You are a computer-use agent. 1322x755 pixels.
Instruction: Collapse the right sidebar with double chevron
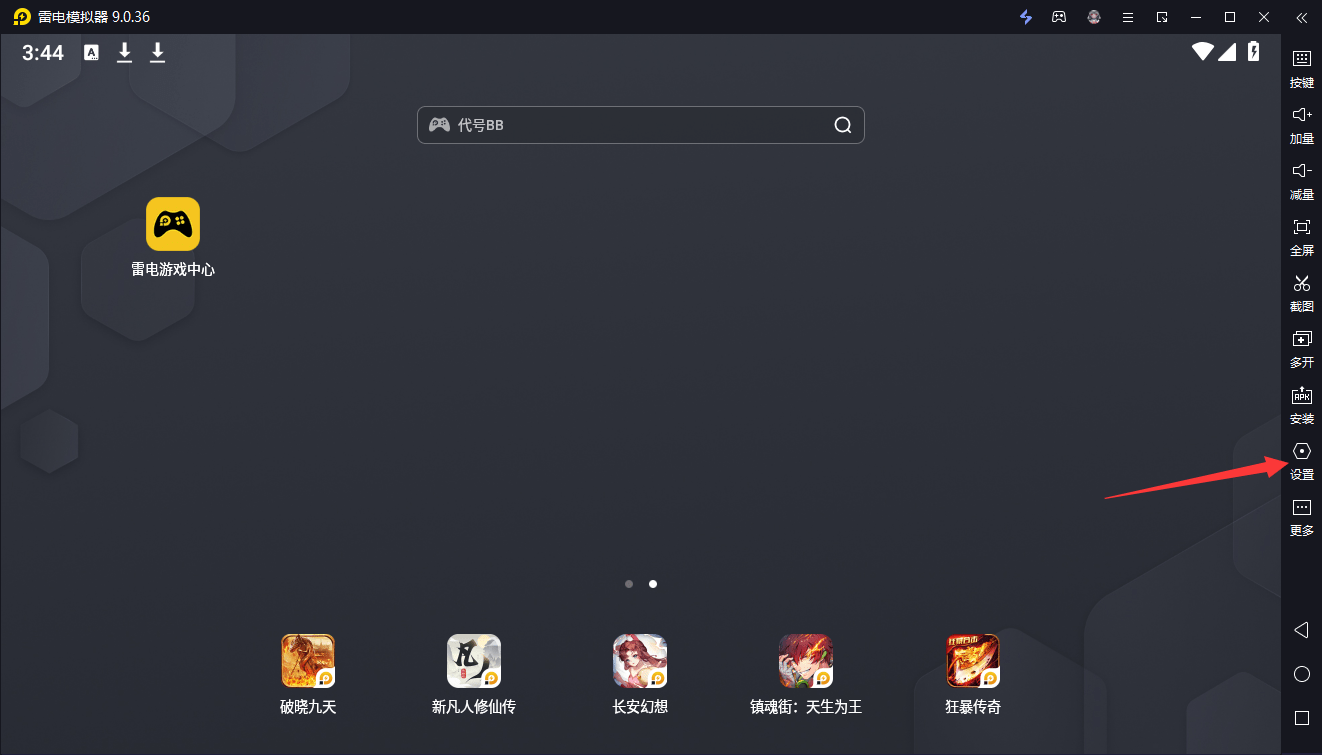[1301, 17]
